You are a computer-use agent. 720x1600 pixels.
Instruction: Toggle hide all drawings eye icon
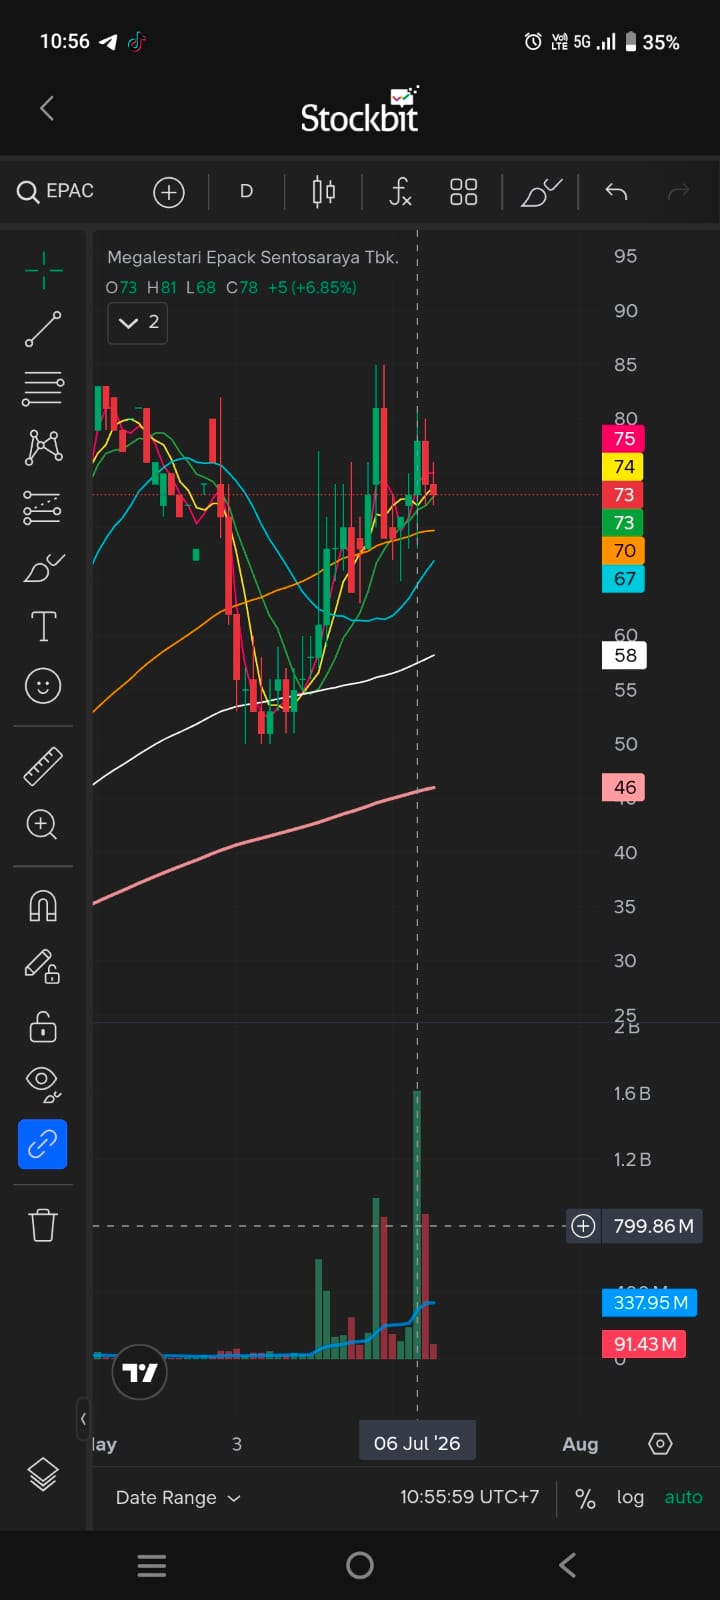[43, 1084]
